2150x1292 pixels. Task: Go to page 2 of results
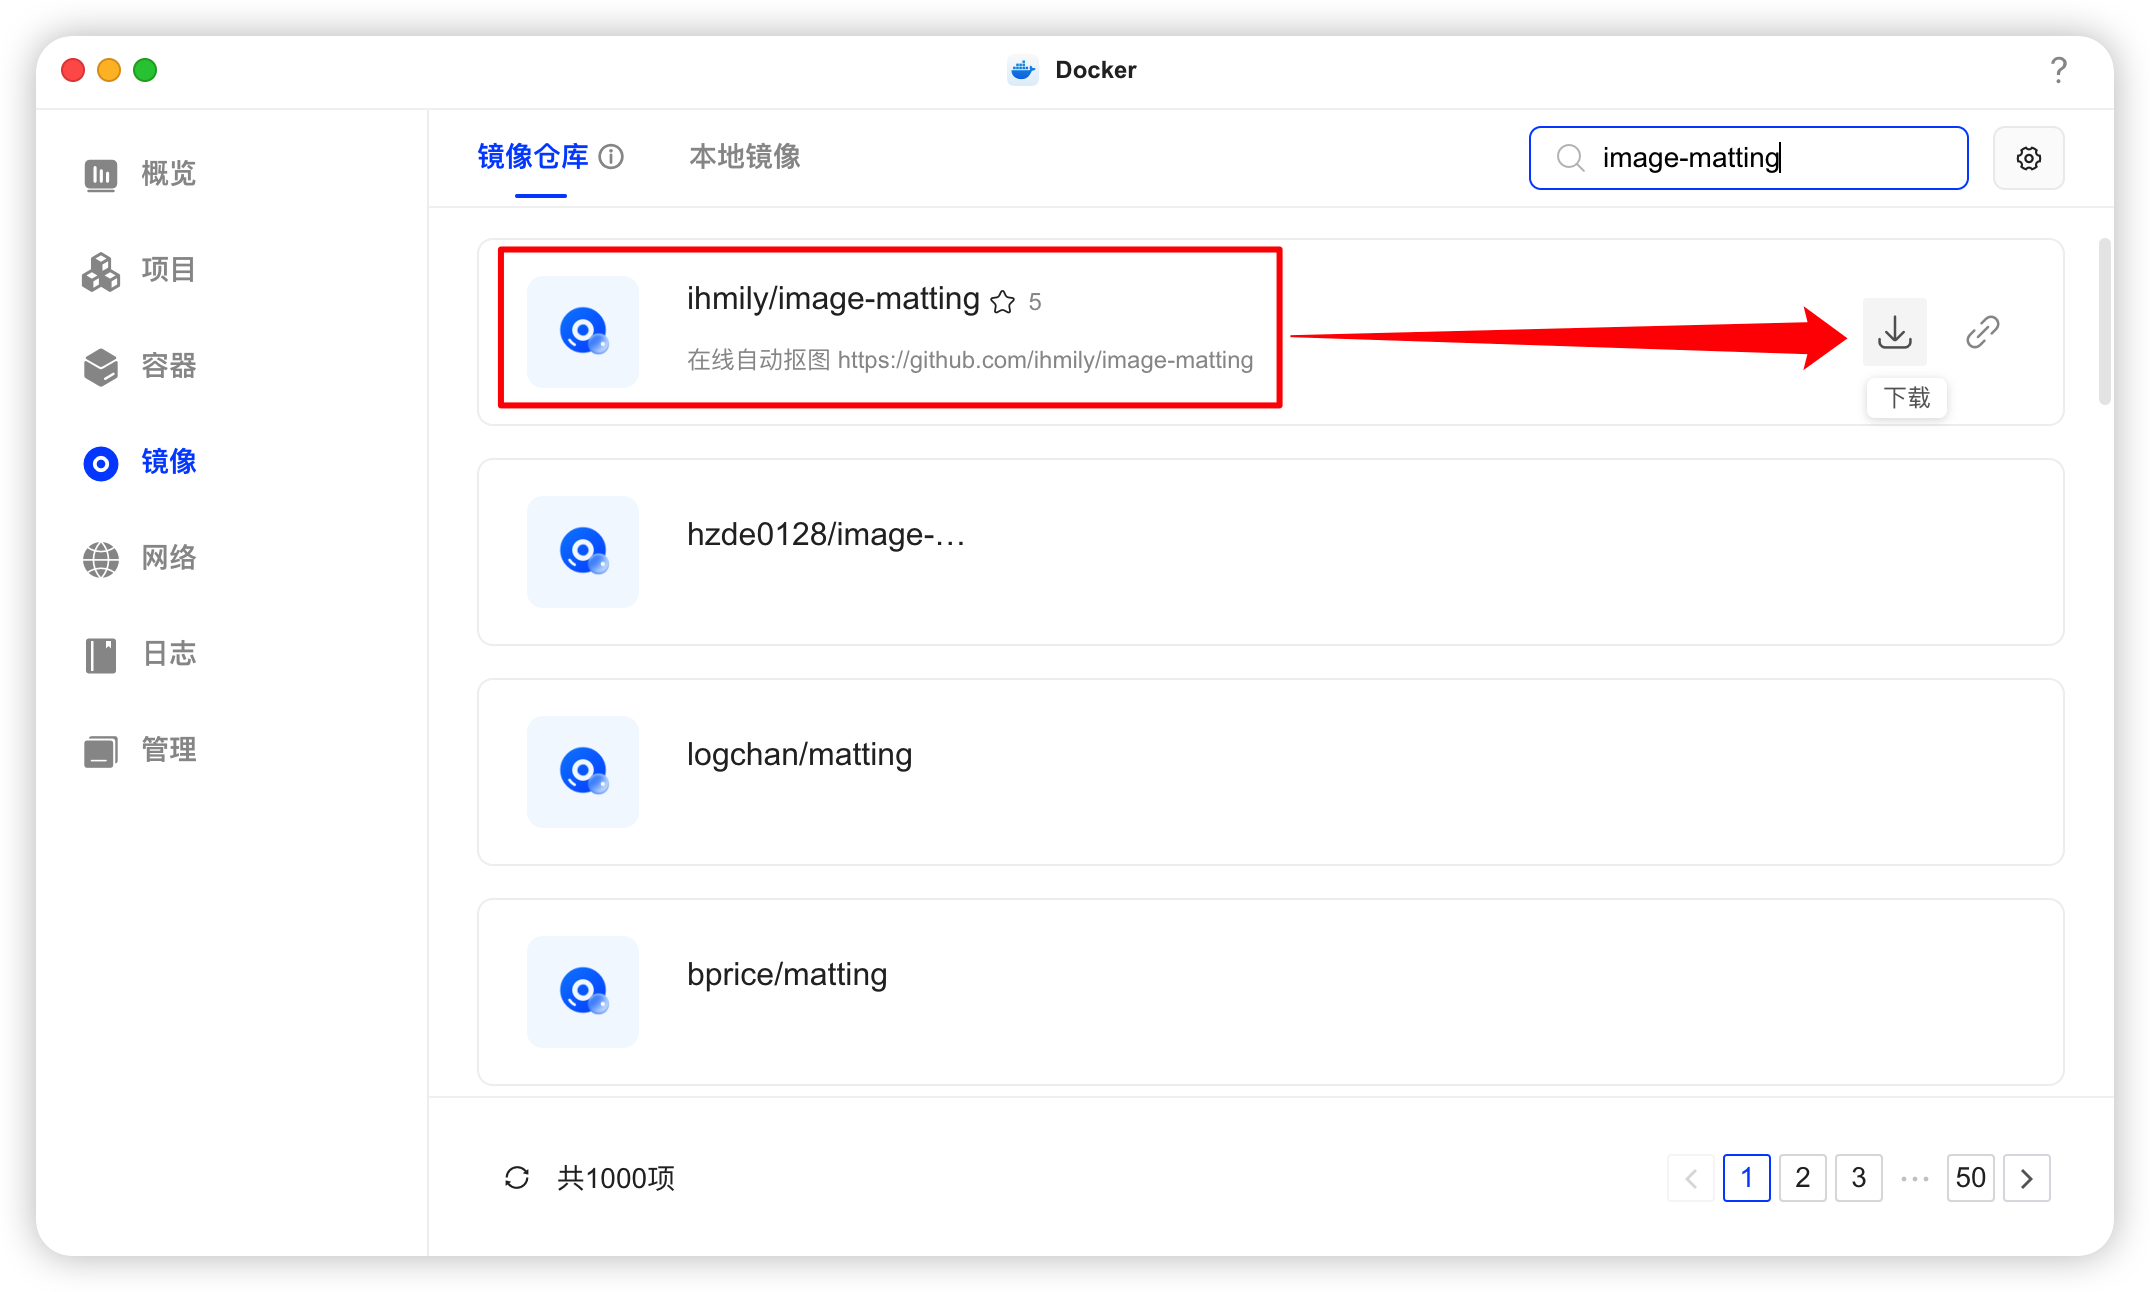1802,1178
